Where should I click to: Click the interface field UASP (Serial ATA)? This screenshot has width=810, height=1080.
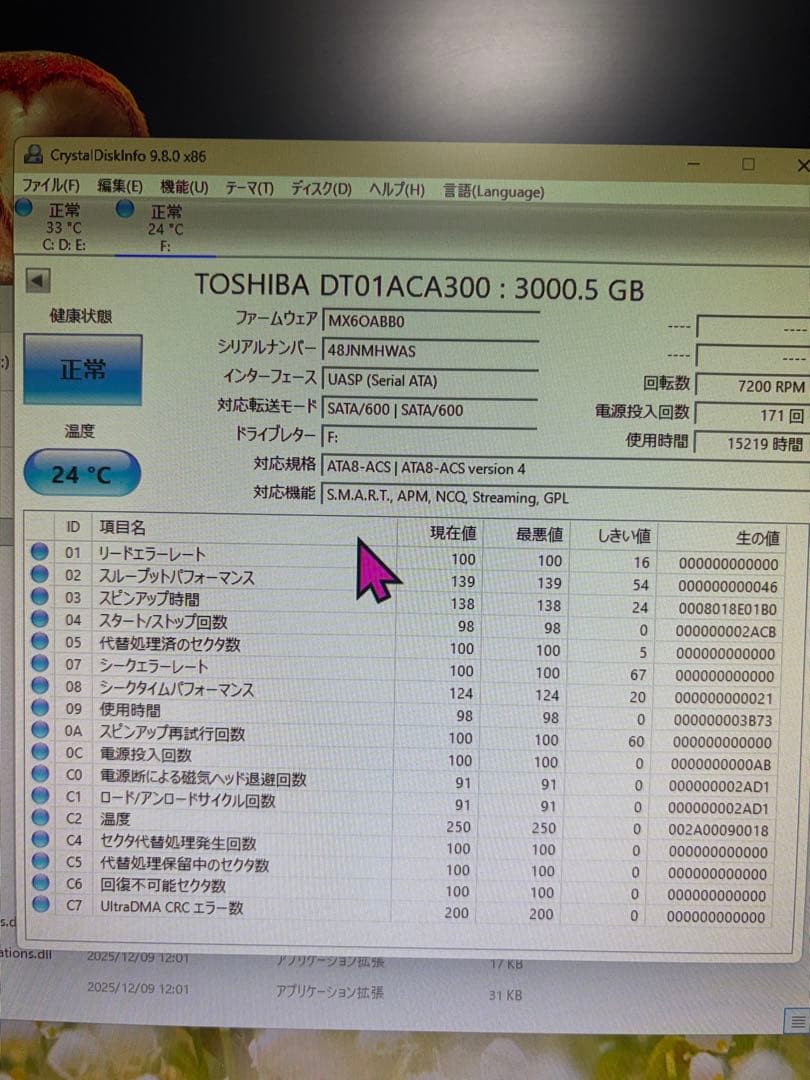(x=430, y=380)
